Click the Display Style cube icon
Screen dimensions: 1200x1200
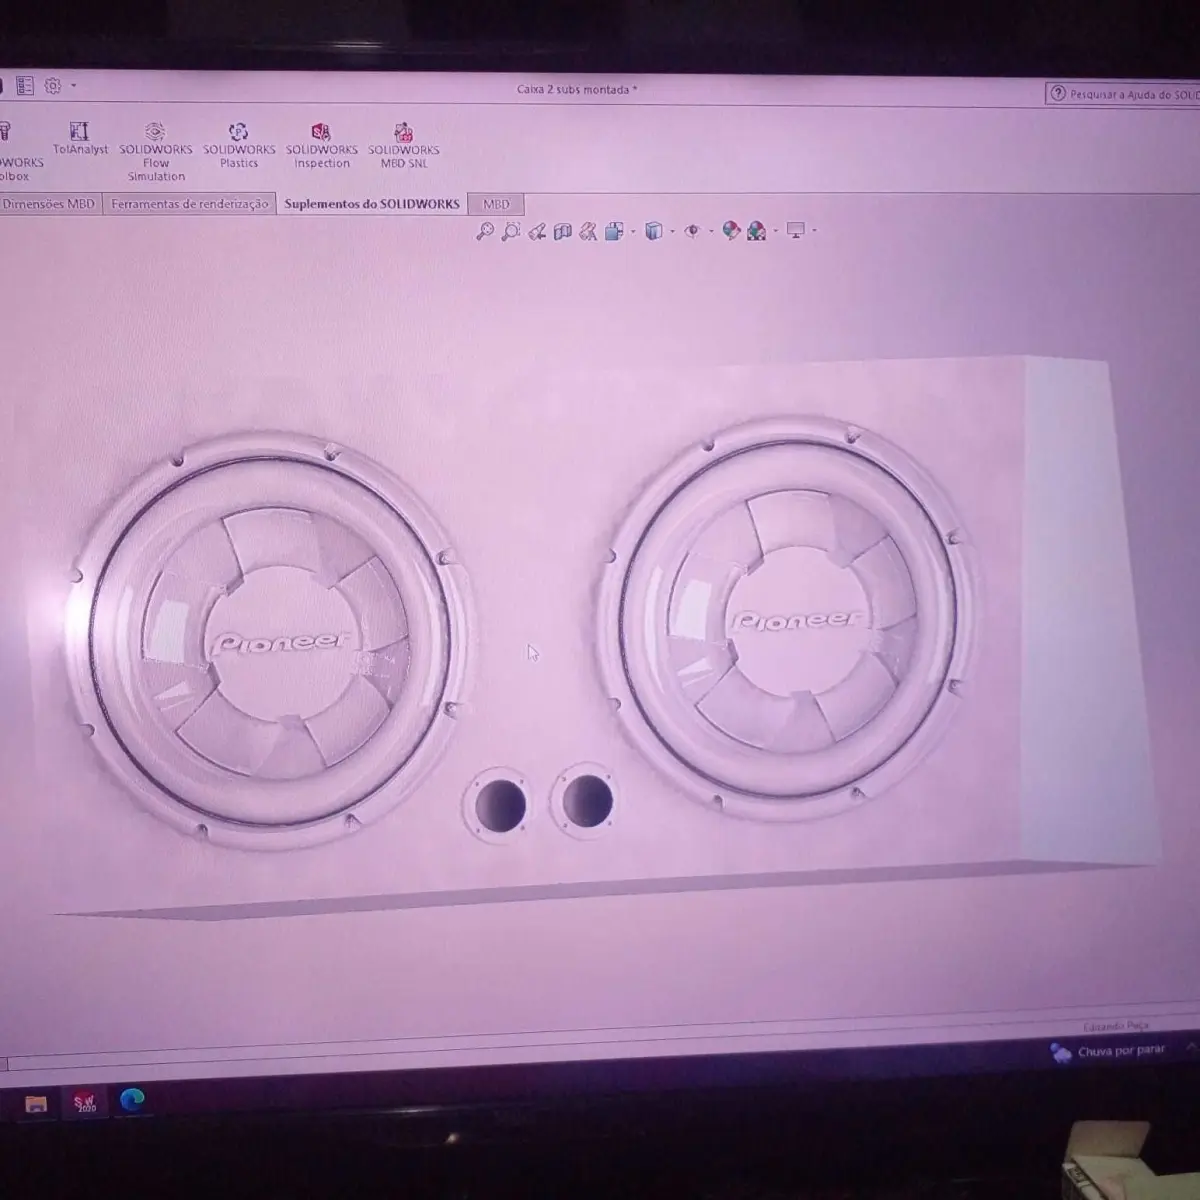tap(654, 231)
